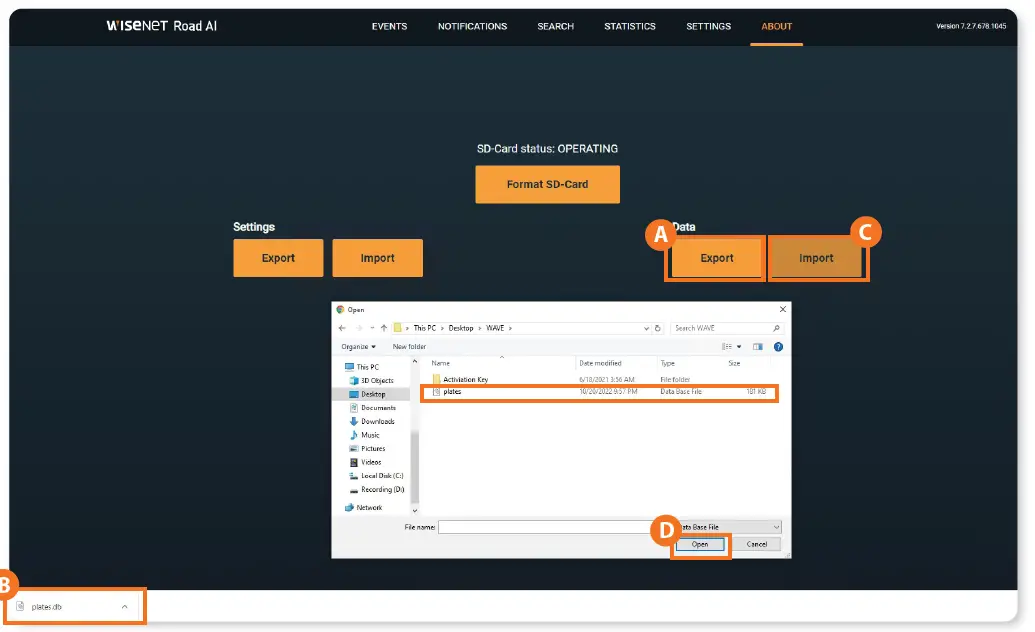This screenshot has height=632, width=1035.
Task: Click the navigation pane scroll-up arrow
Action: pyautogui.click(x=415, y=362)
